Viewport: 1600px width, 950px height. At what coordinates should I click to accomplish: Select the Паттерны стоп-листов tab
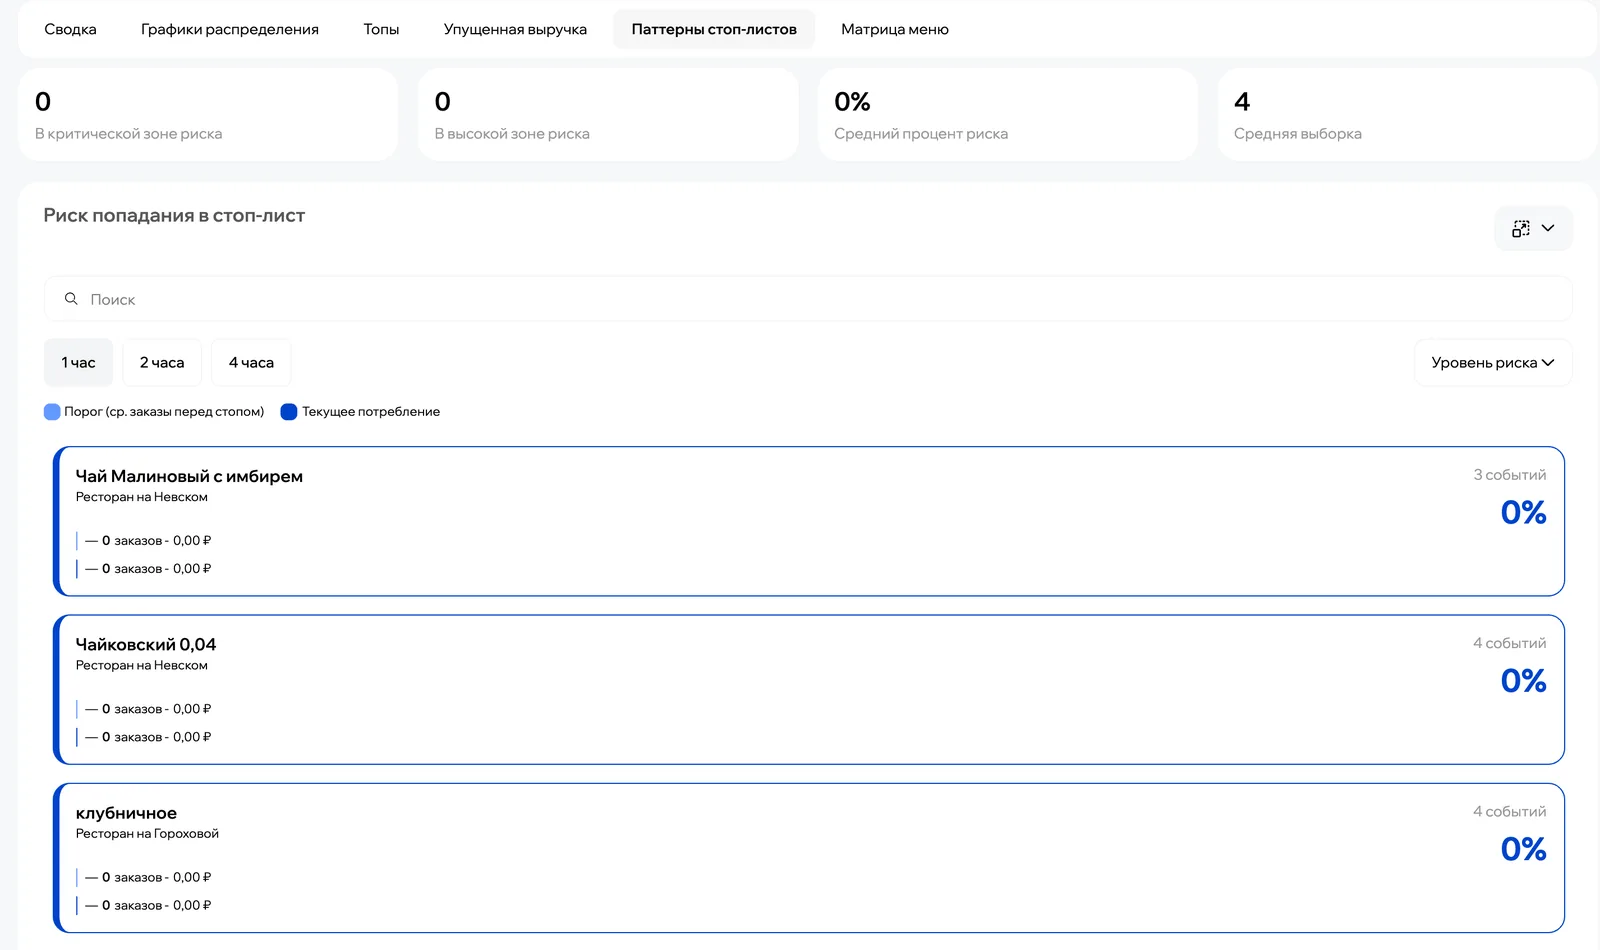[x=714, y=29]
